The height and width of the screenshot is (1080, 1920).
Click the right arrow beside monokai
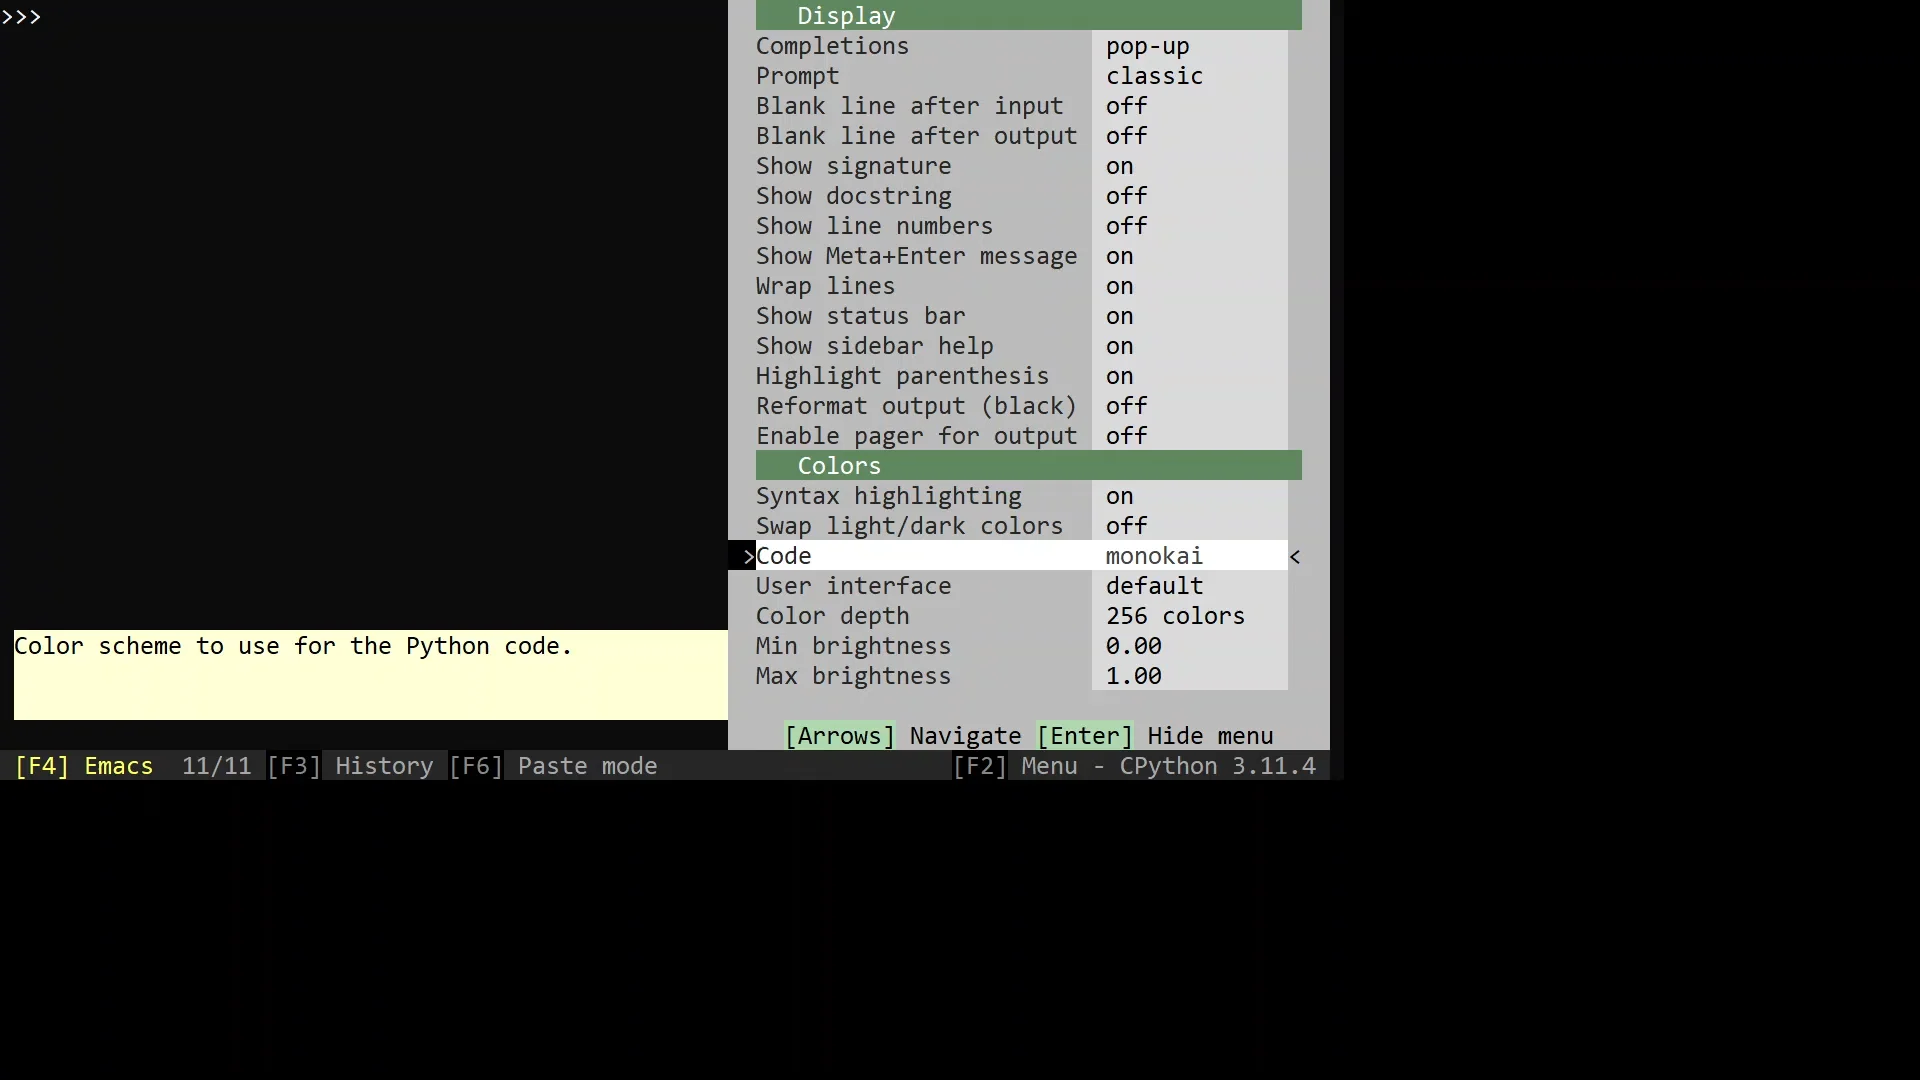click(x=1295, y=557)
